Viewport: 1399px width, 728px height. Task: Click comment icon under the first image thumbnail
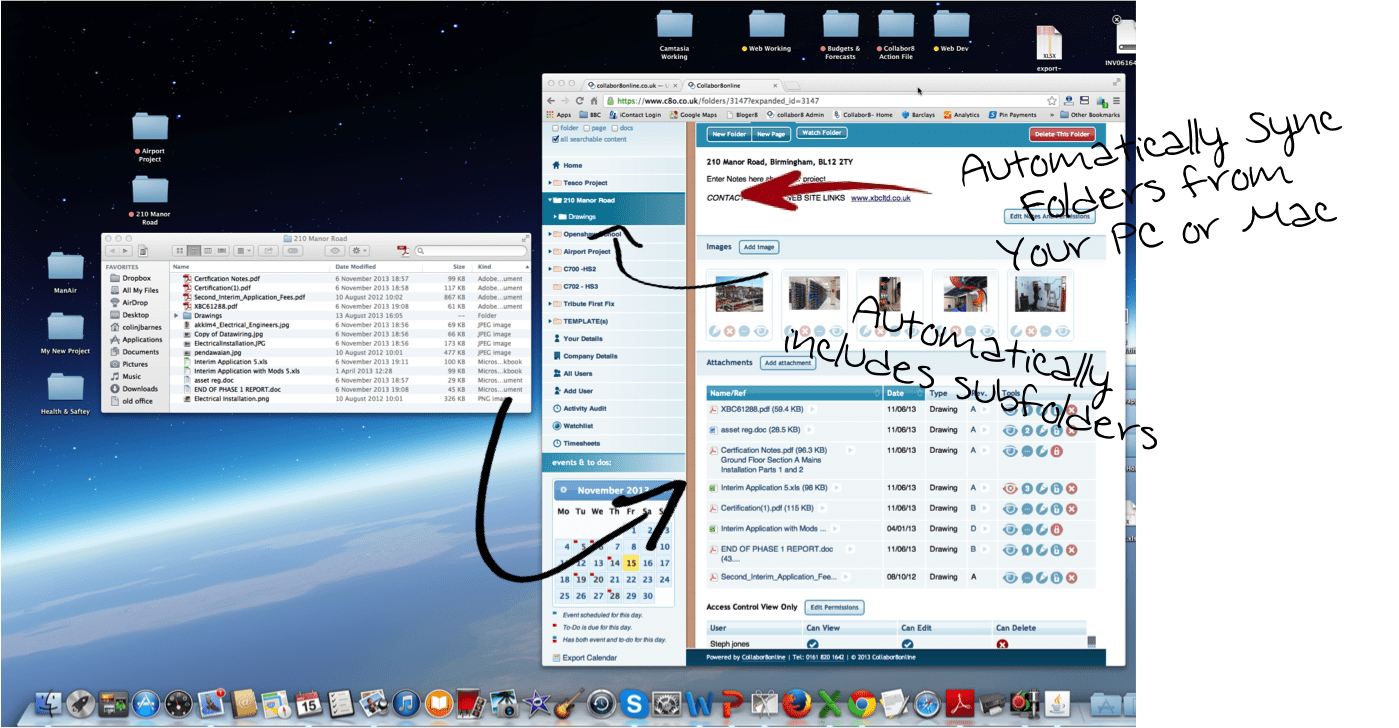click(x=744, y=331)
